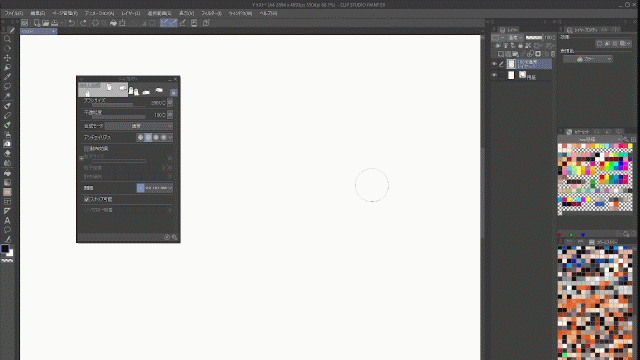Screen dimensions: 640x360
Task: Select the Lasso selection tool
Action: [x=7, y=87]
